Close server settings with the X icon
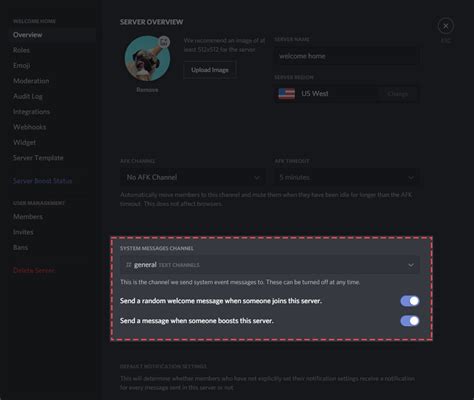 (446, 26)
